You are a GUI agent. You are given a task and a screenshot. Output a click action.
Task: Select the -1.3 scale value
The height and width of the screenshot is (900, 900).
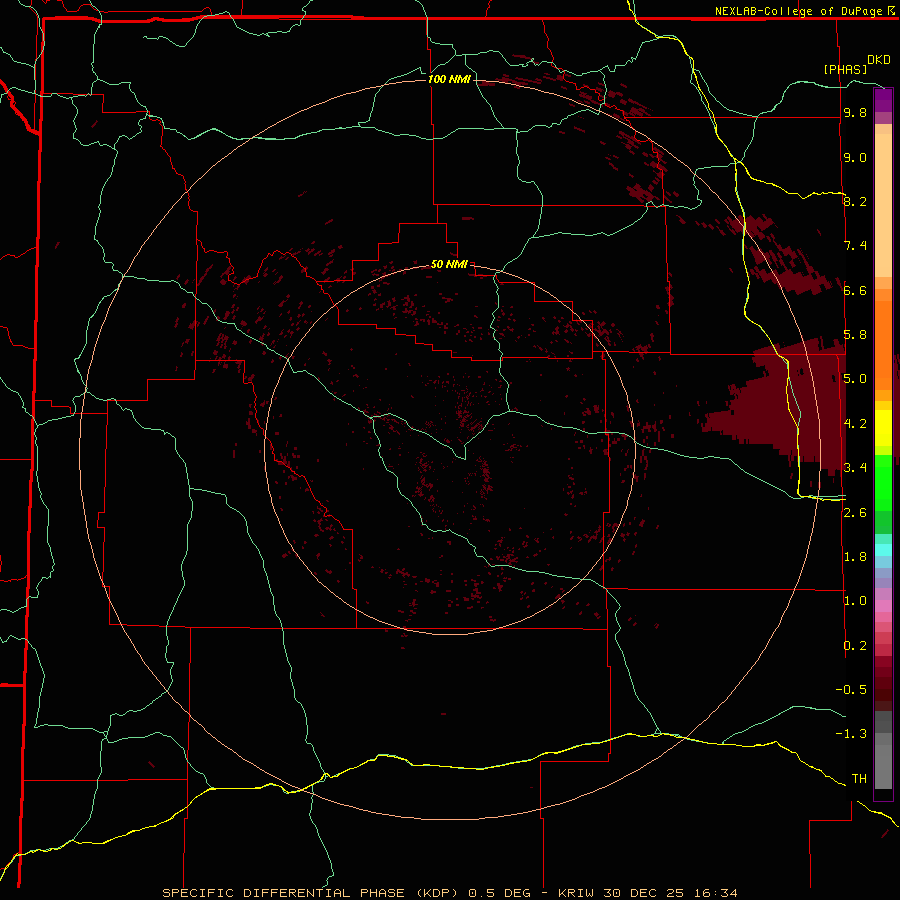tap(851, 734)
